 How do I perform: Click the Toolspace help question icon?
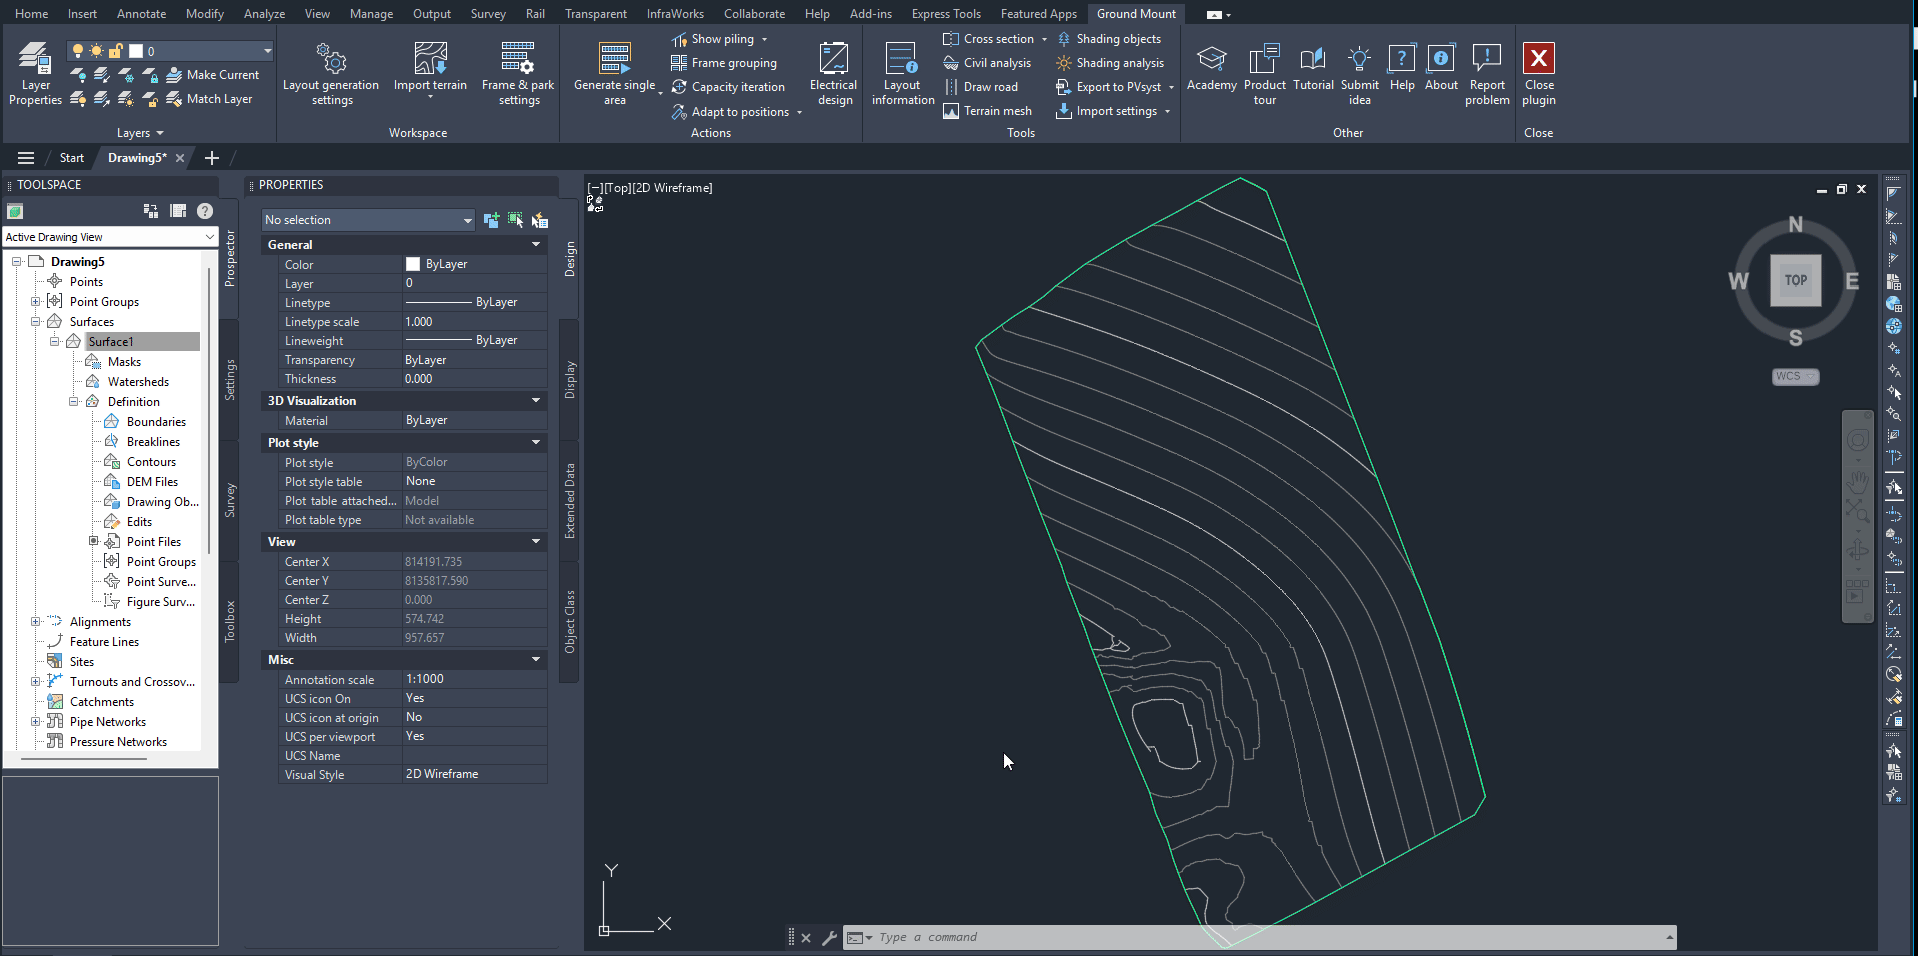[x=205, y=211]
